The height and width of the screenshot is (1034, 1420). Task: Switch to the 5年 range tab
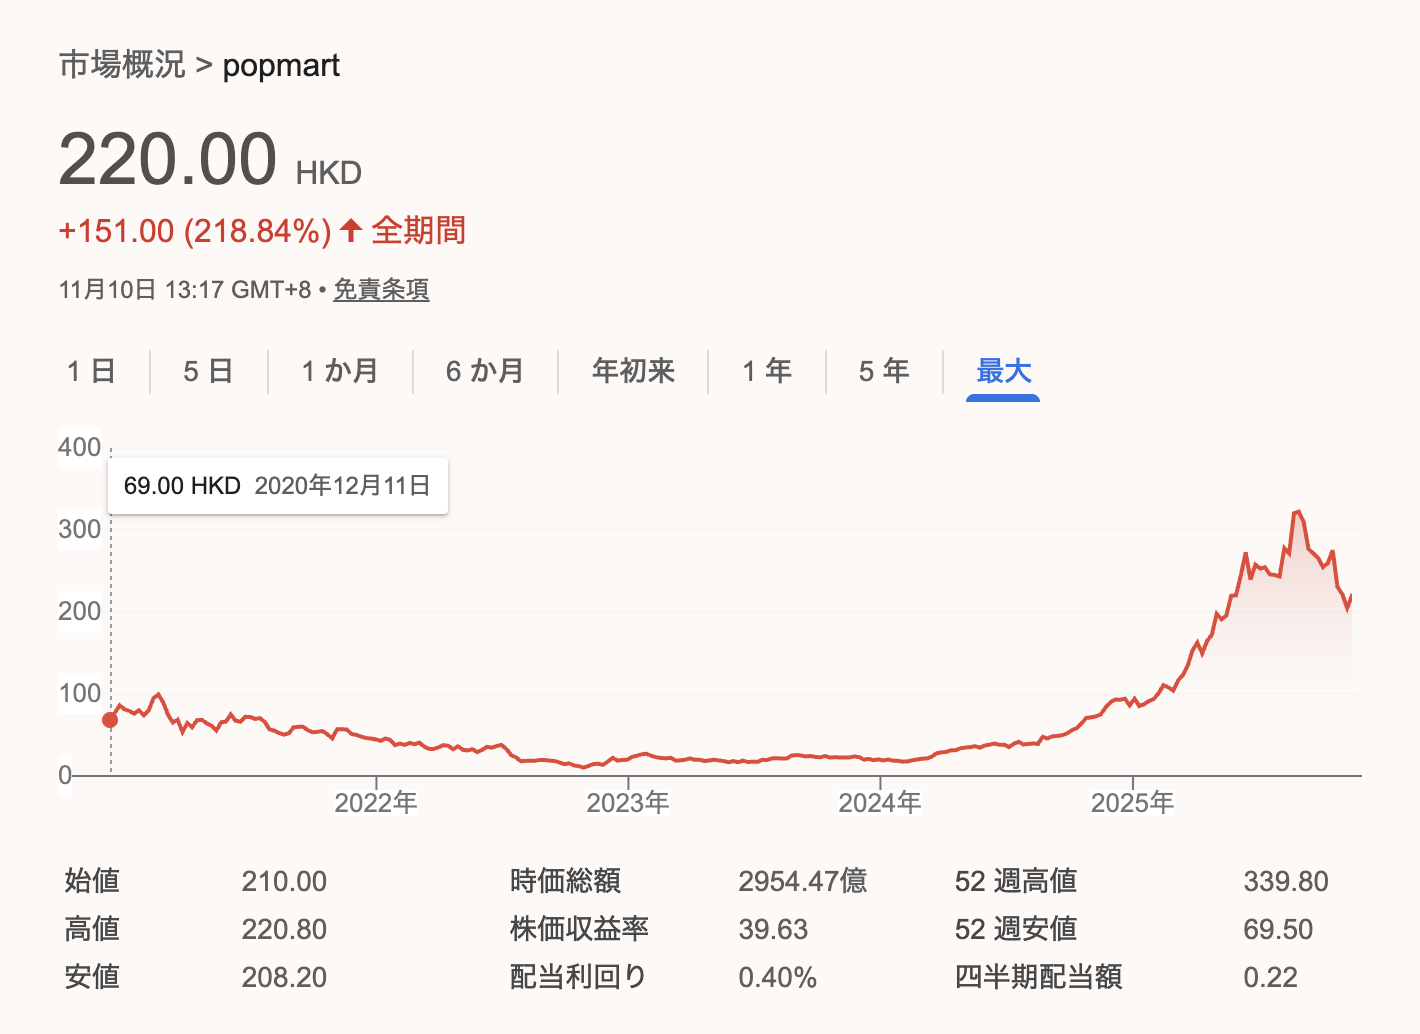point(884,371)
